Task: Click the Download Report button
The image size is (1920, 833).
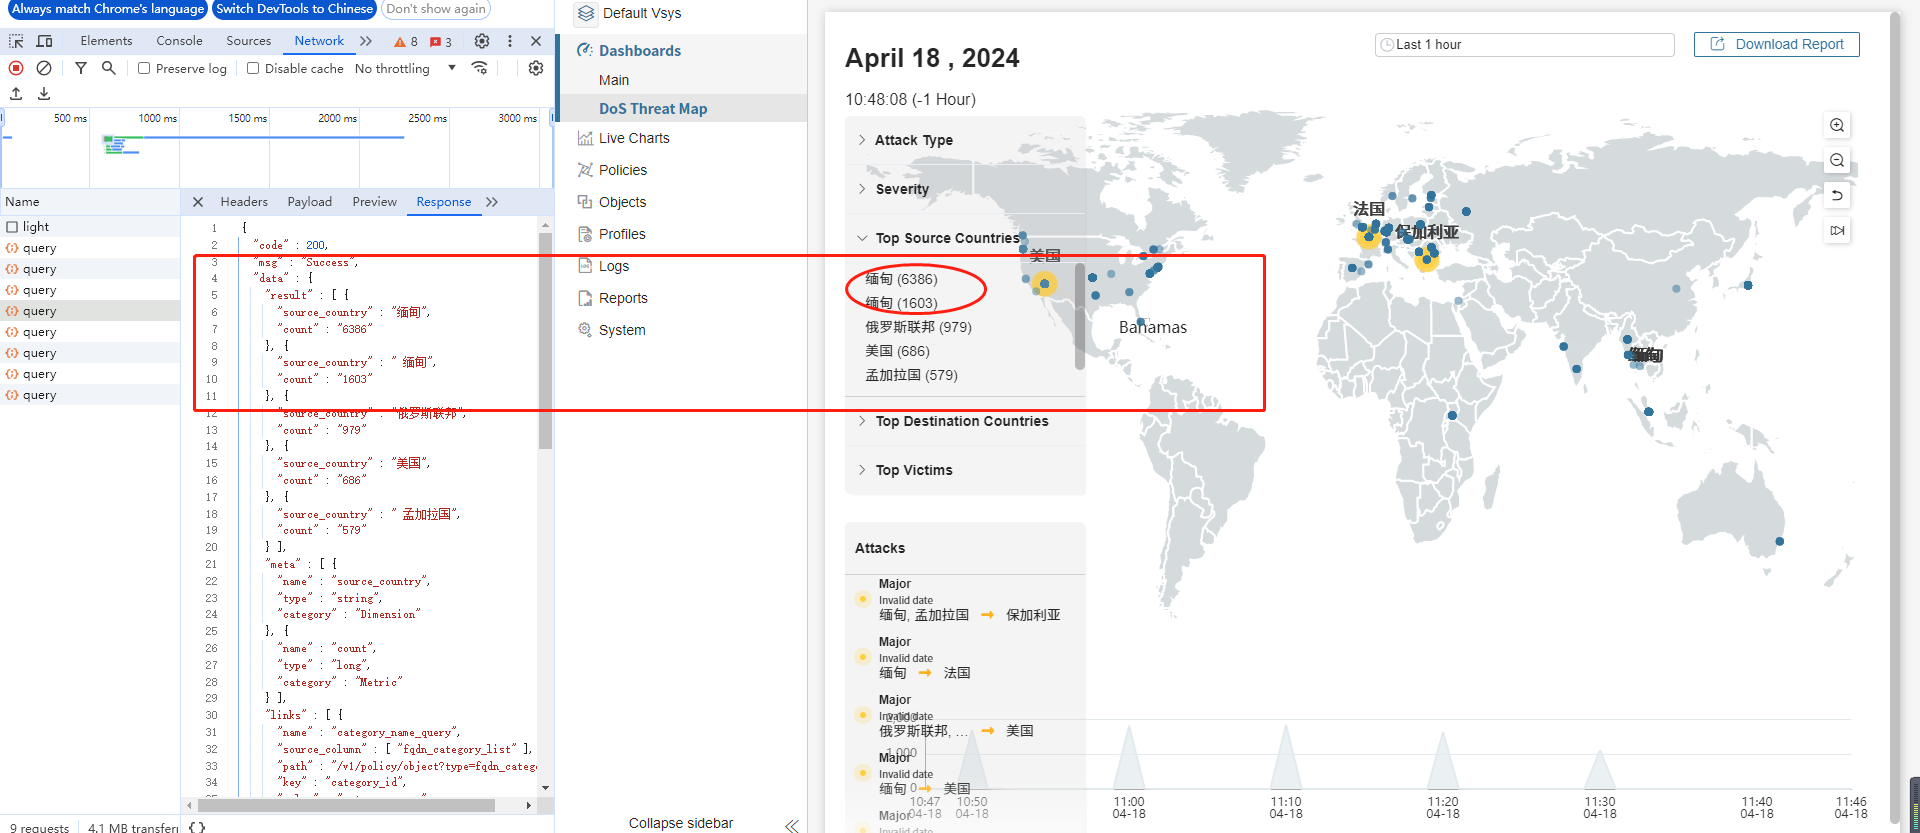Action: [x=1776, y=44]
